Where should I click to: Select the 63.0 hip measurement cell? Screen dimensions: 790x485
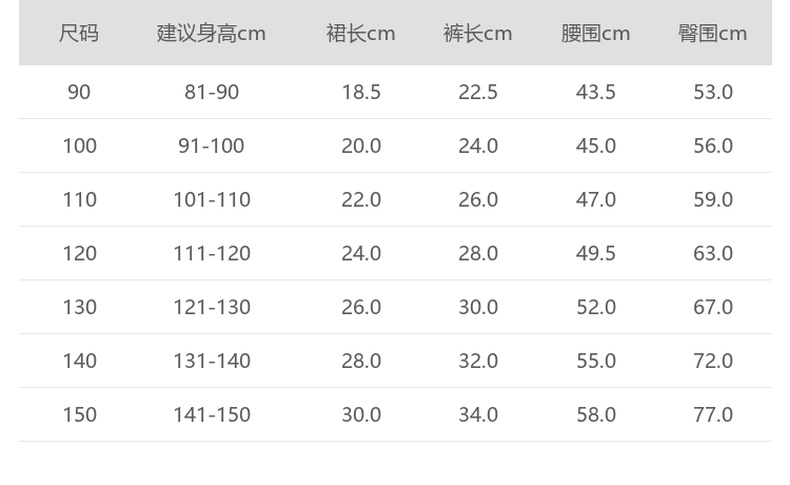click(713, 254)
